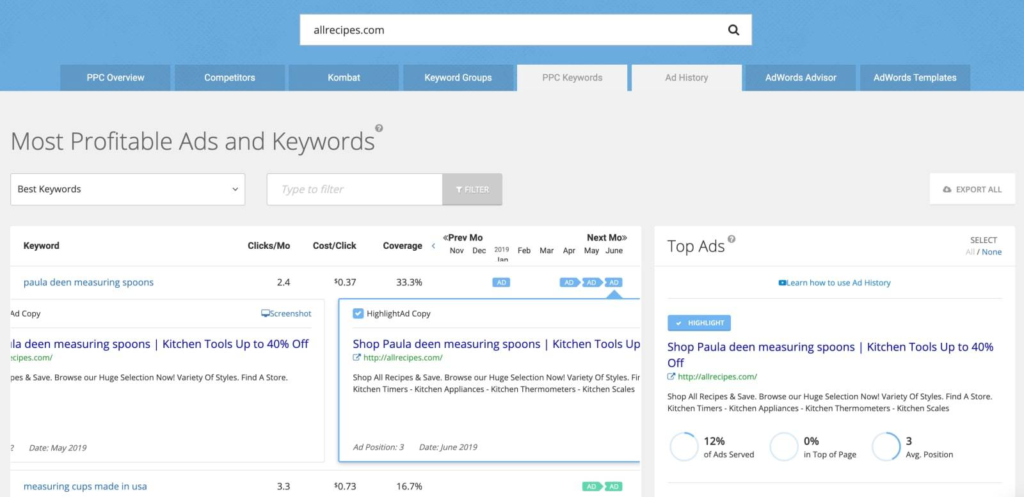Viewport: 1024px width, 497px height.
Task: Click the Top of Page percentage circle
Action: point(784,447)
